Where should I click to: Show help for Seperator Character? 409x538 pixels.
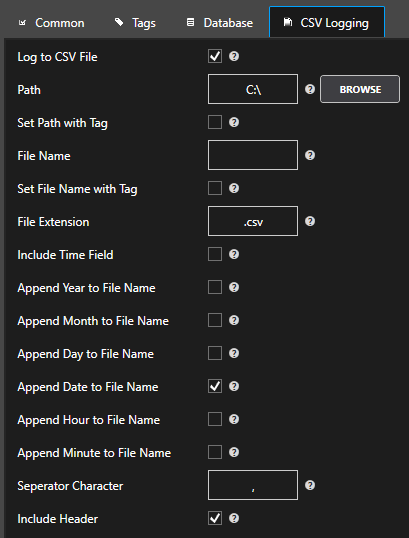pyautogui.click(x=310, y=485)
